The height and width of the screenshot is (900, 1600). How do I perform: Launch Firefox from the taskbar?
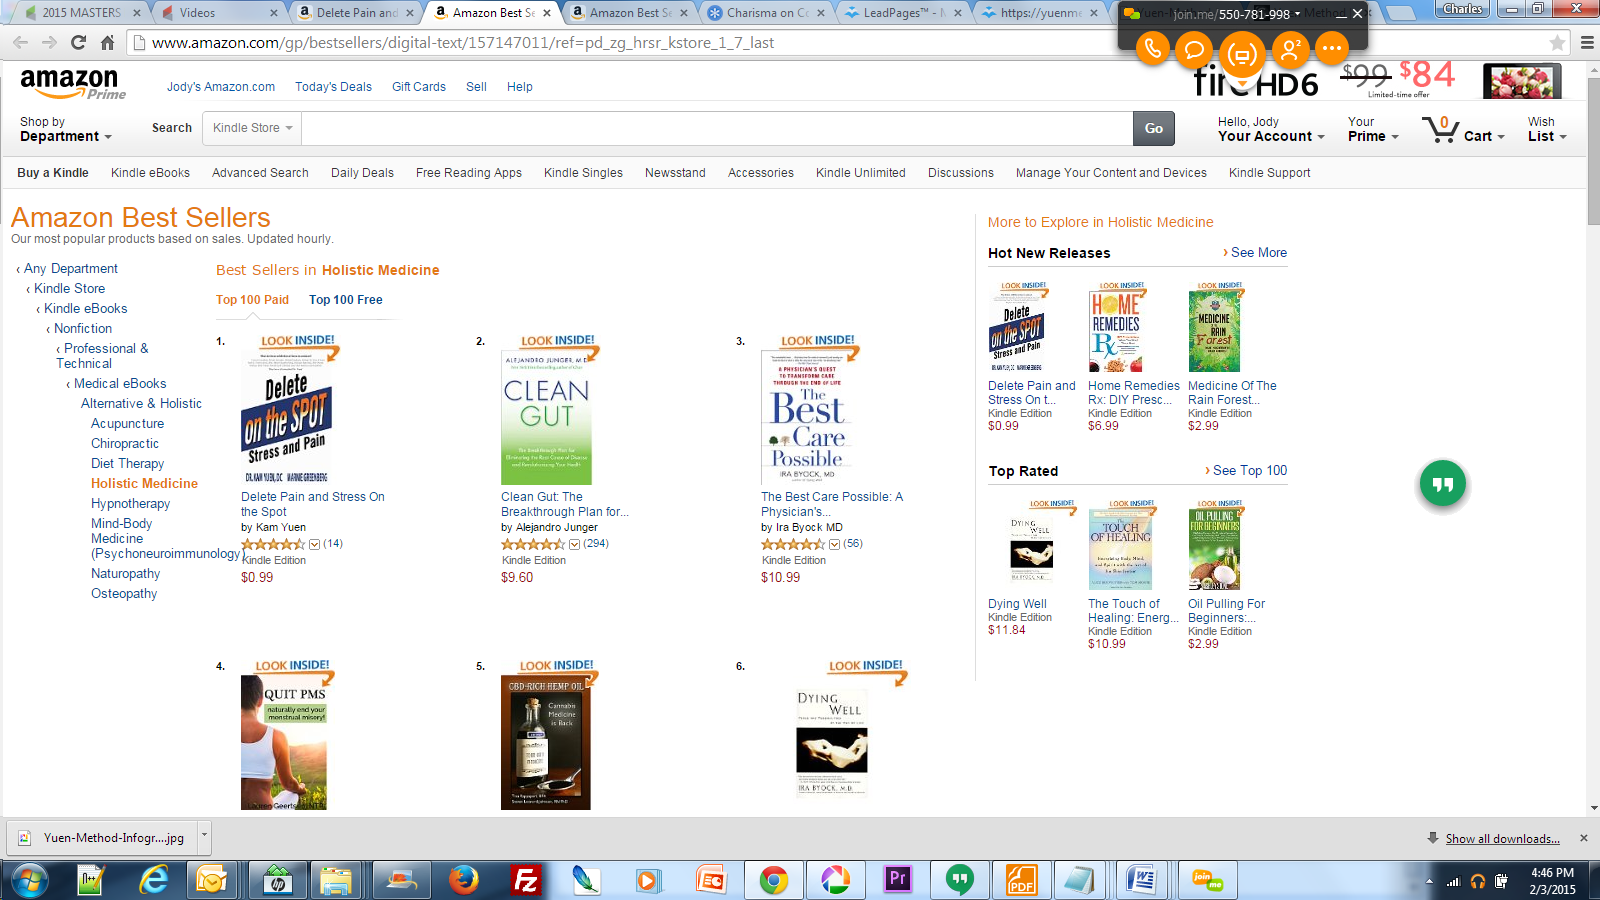463,880
